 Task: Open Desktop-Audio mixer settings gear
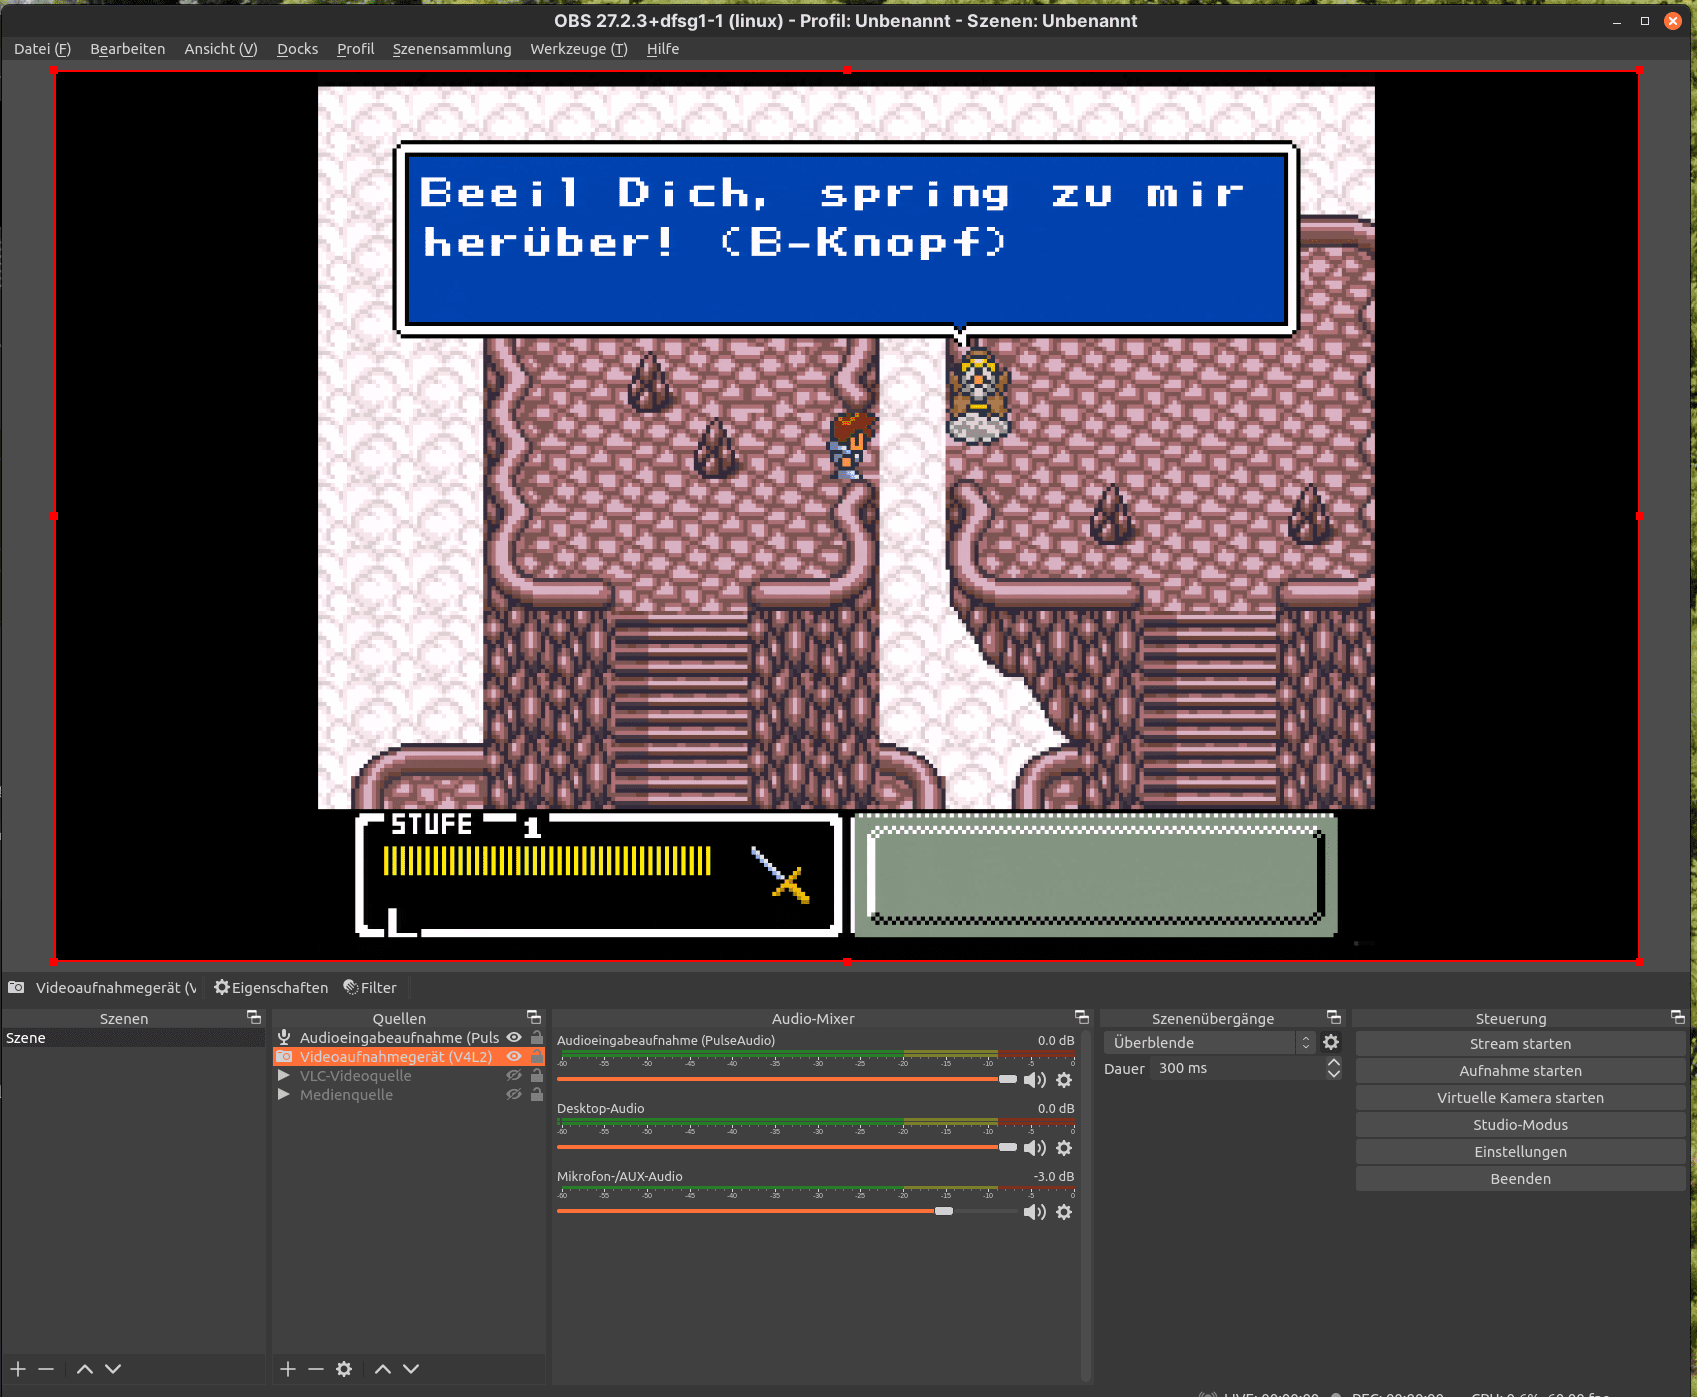[1064, 1148]
